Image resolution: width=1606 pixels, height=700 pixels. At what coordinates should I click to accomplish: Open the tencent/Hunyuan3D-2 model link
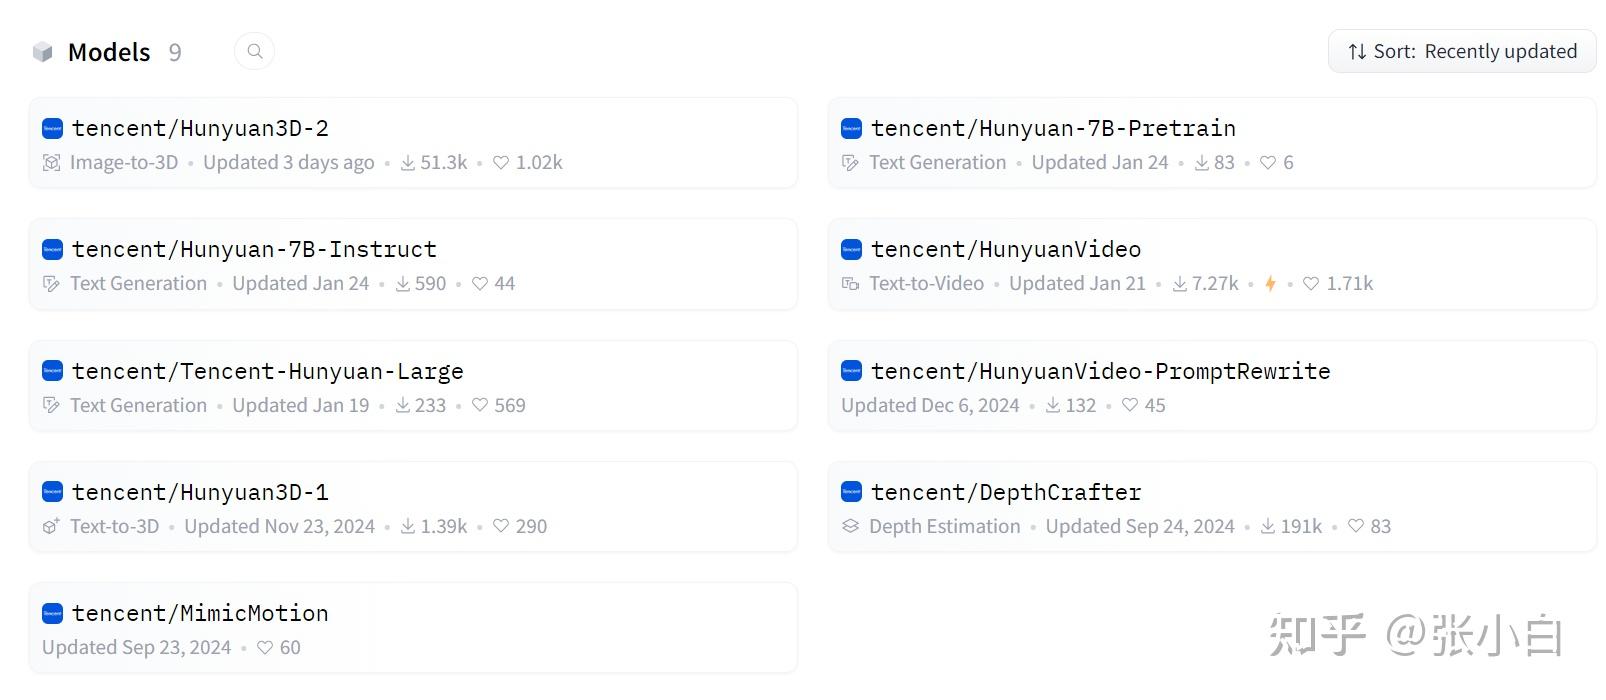tap(200, 128)
